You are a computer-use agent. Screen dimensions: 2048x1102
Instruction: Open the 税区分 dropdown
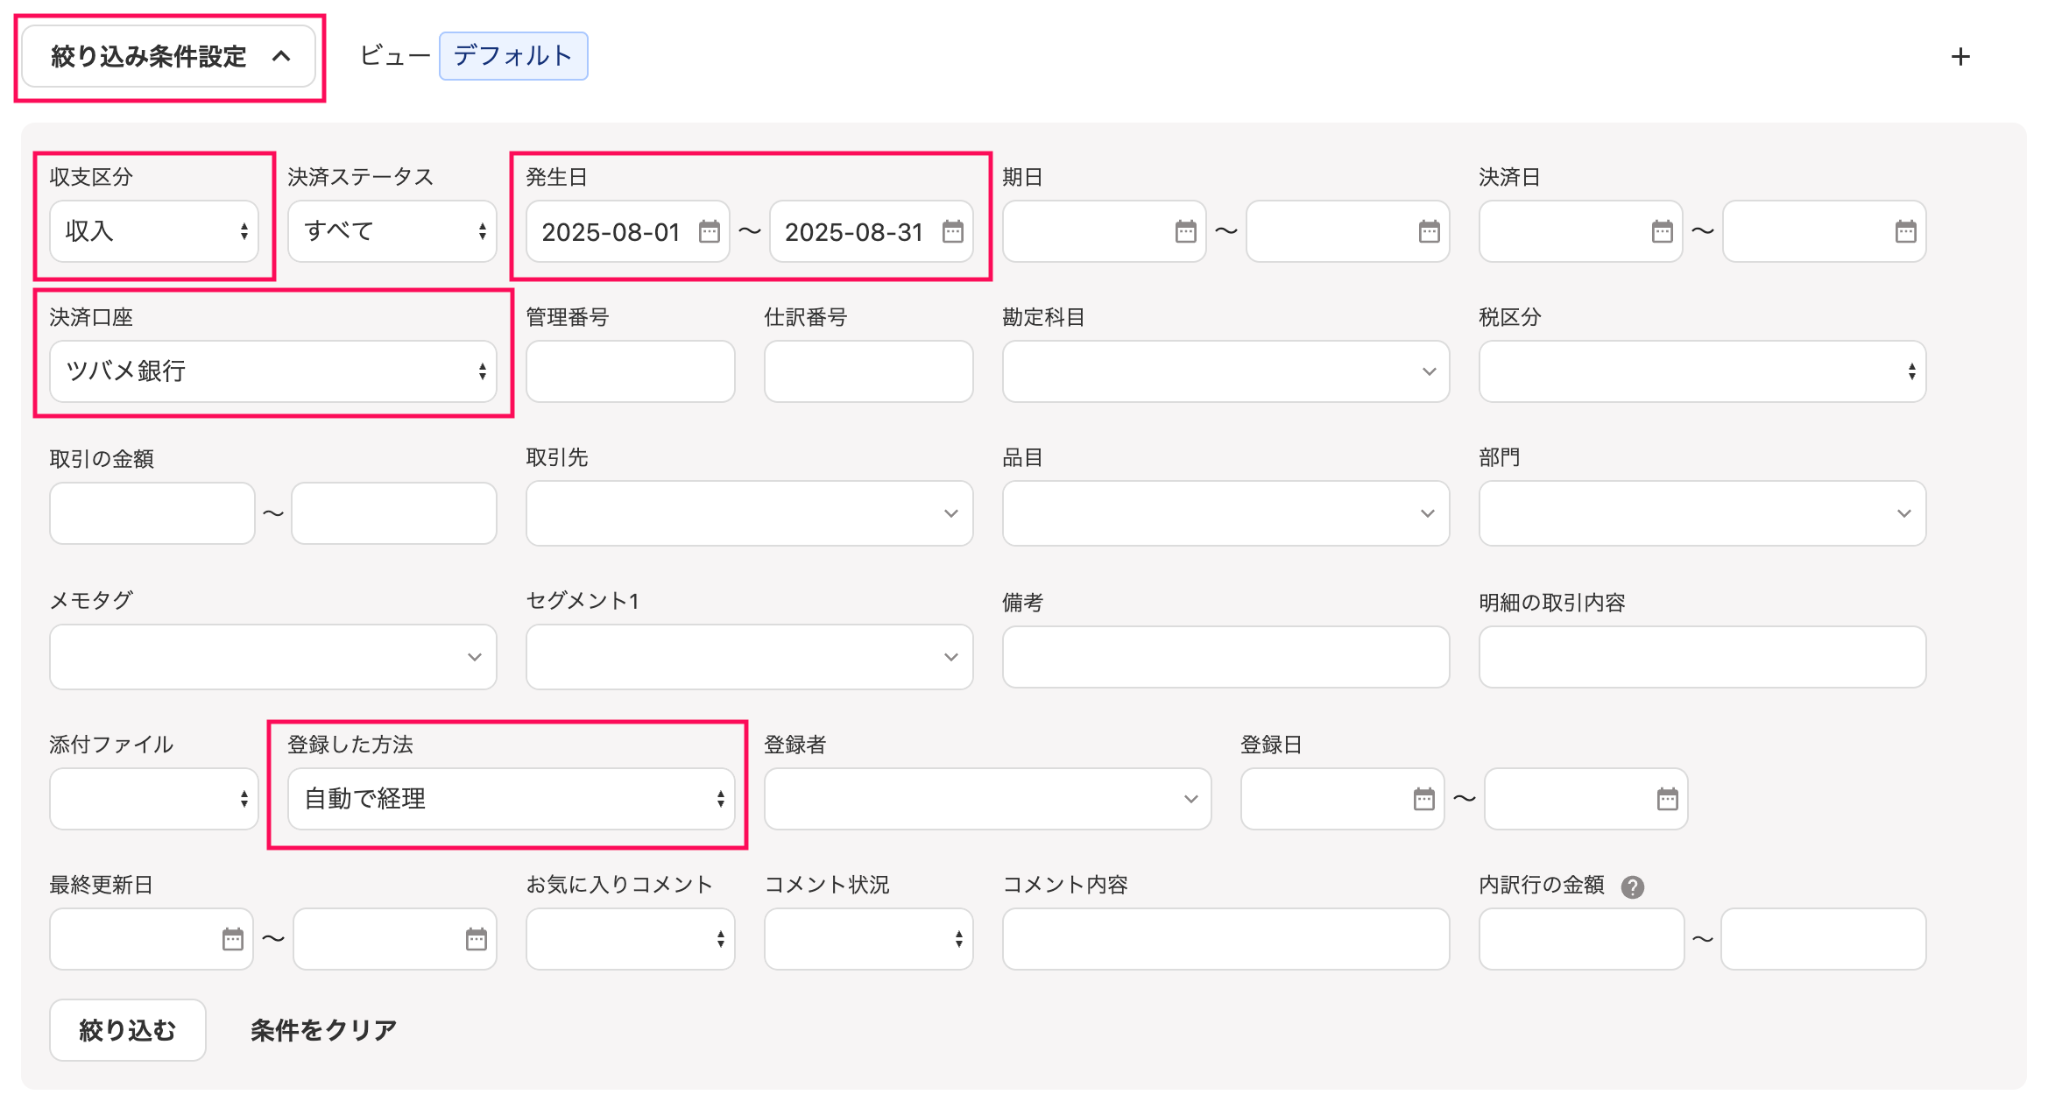pyautogui.click(x=1702, y=371)
